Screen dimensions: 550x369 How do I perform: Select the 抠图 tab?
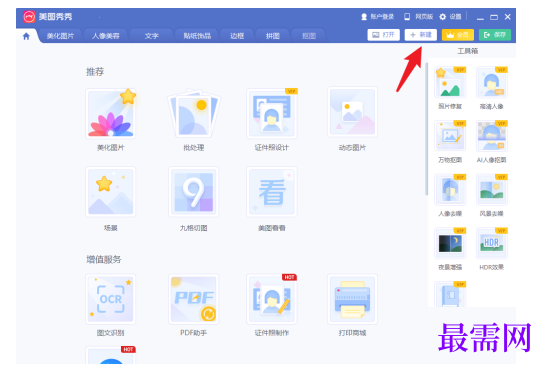[309, 36]
